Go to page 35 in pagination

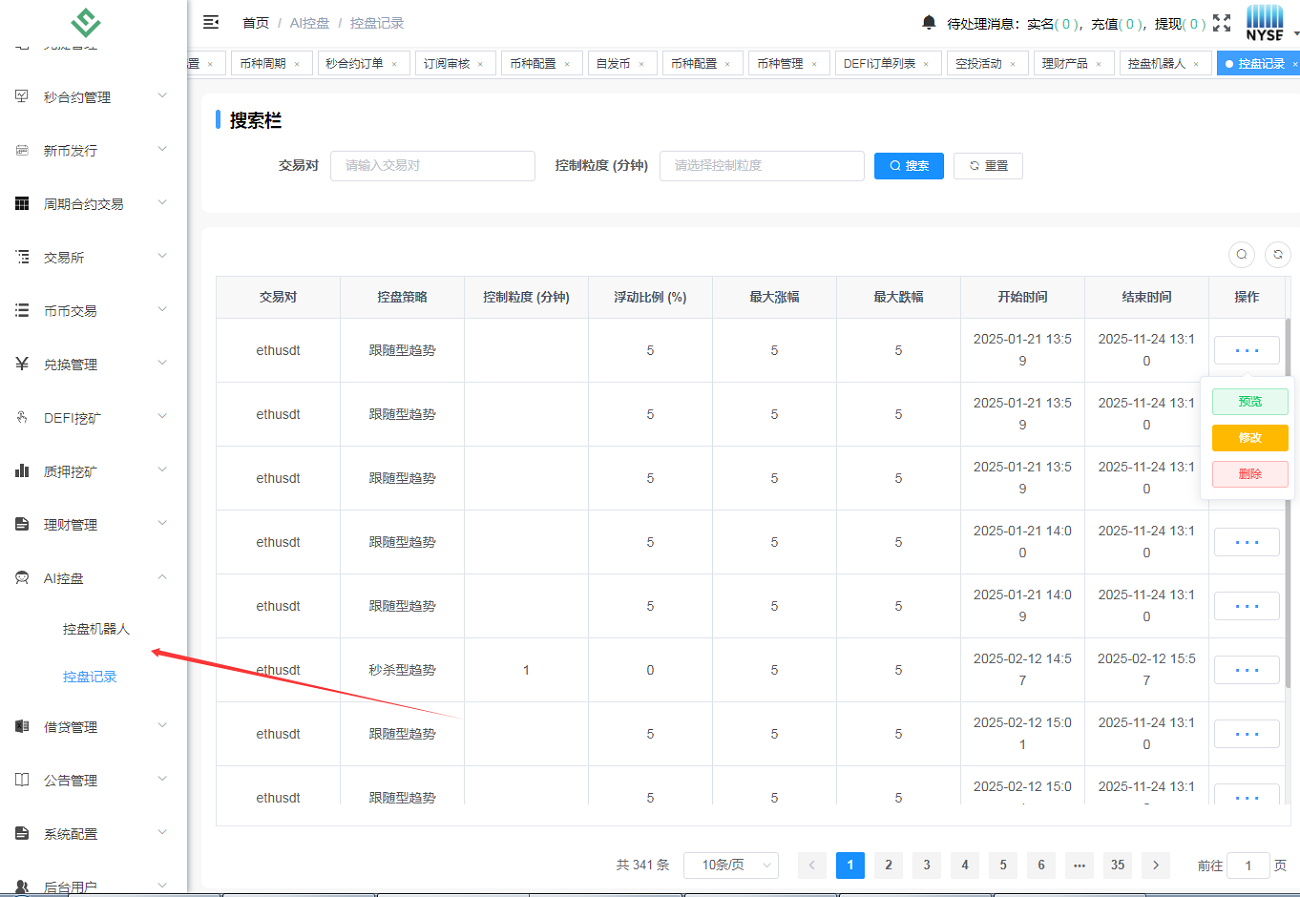pos(1117,865)
